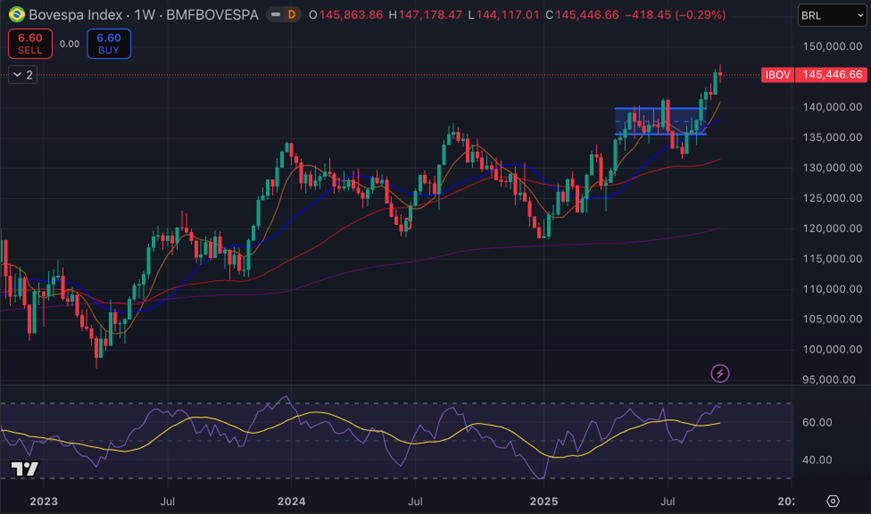This screenshot has width=871, height=514.
Task: Click the 0.00 spread value
Action: click(69, 44)
